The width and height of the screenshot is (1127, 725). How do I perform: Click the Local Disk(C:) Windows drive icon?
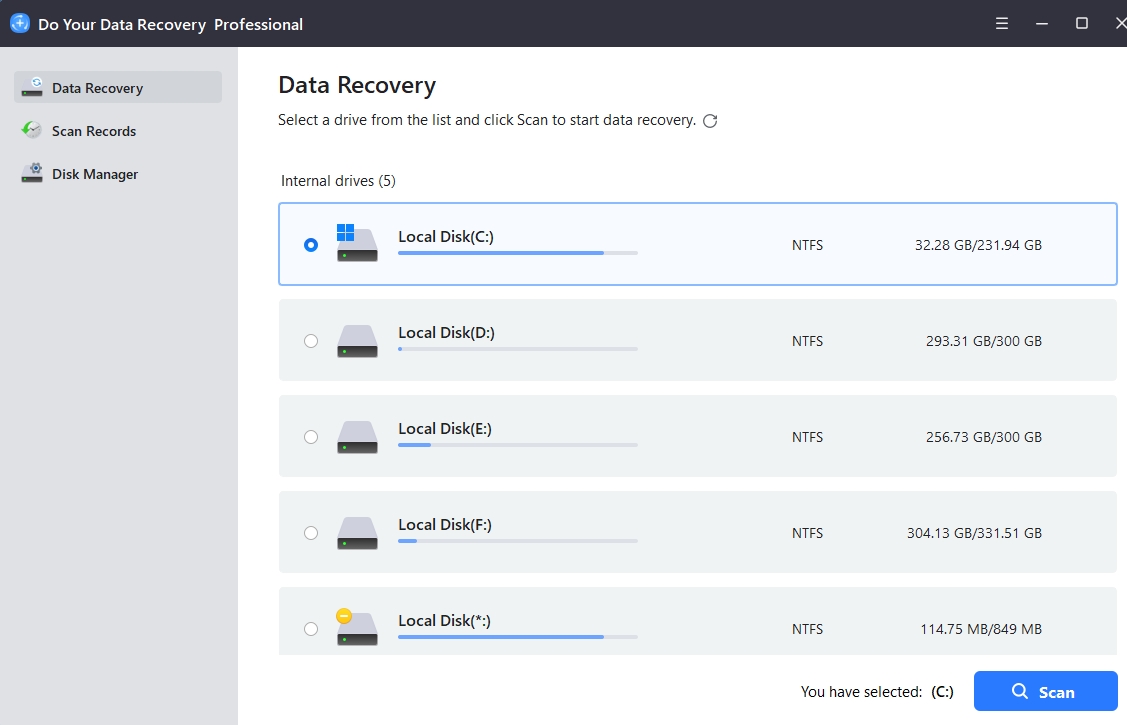pyautogui.click(x=357, y=243)
